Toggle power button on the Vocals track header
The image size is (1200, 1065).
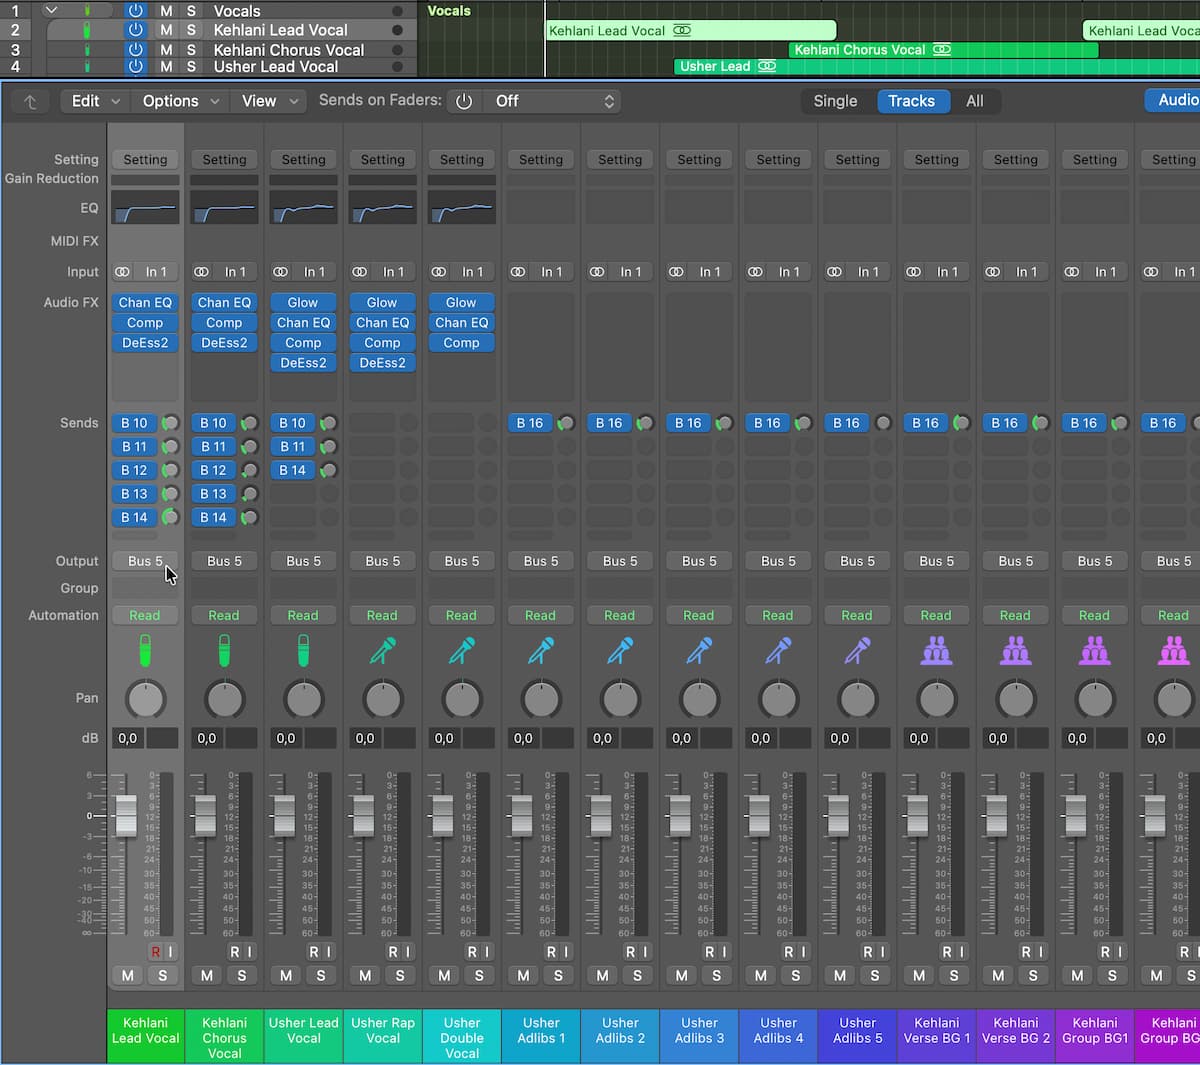136,11
